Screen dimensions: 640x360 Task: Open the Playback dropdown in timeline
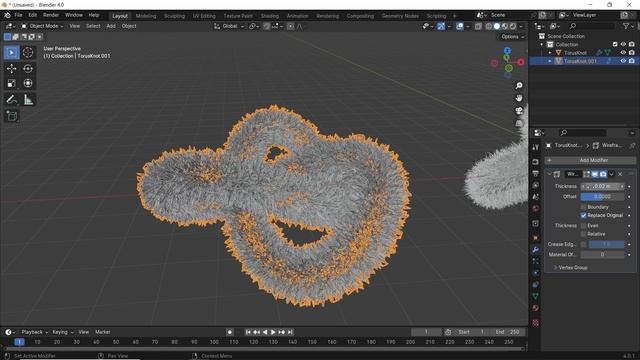pos(34,332)
